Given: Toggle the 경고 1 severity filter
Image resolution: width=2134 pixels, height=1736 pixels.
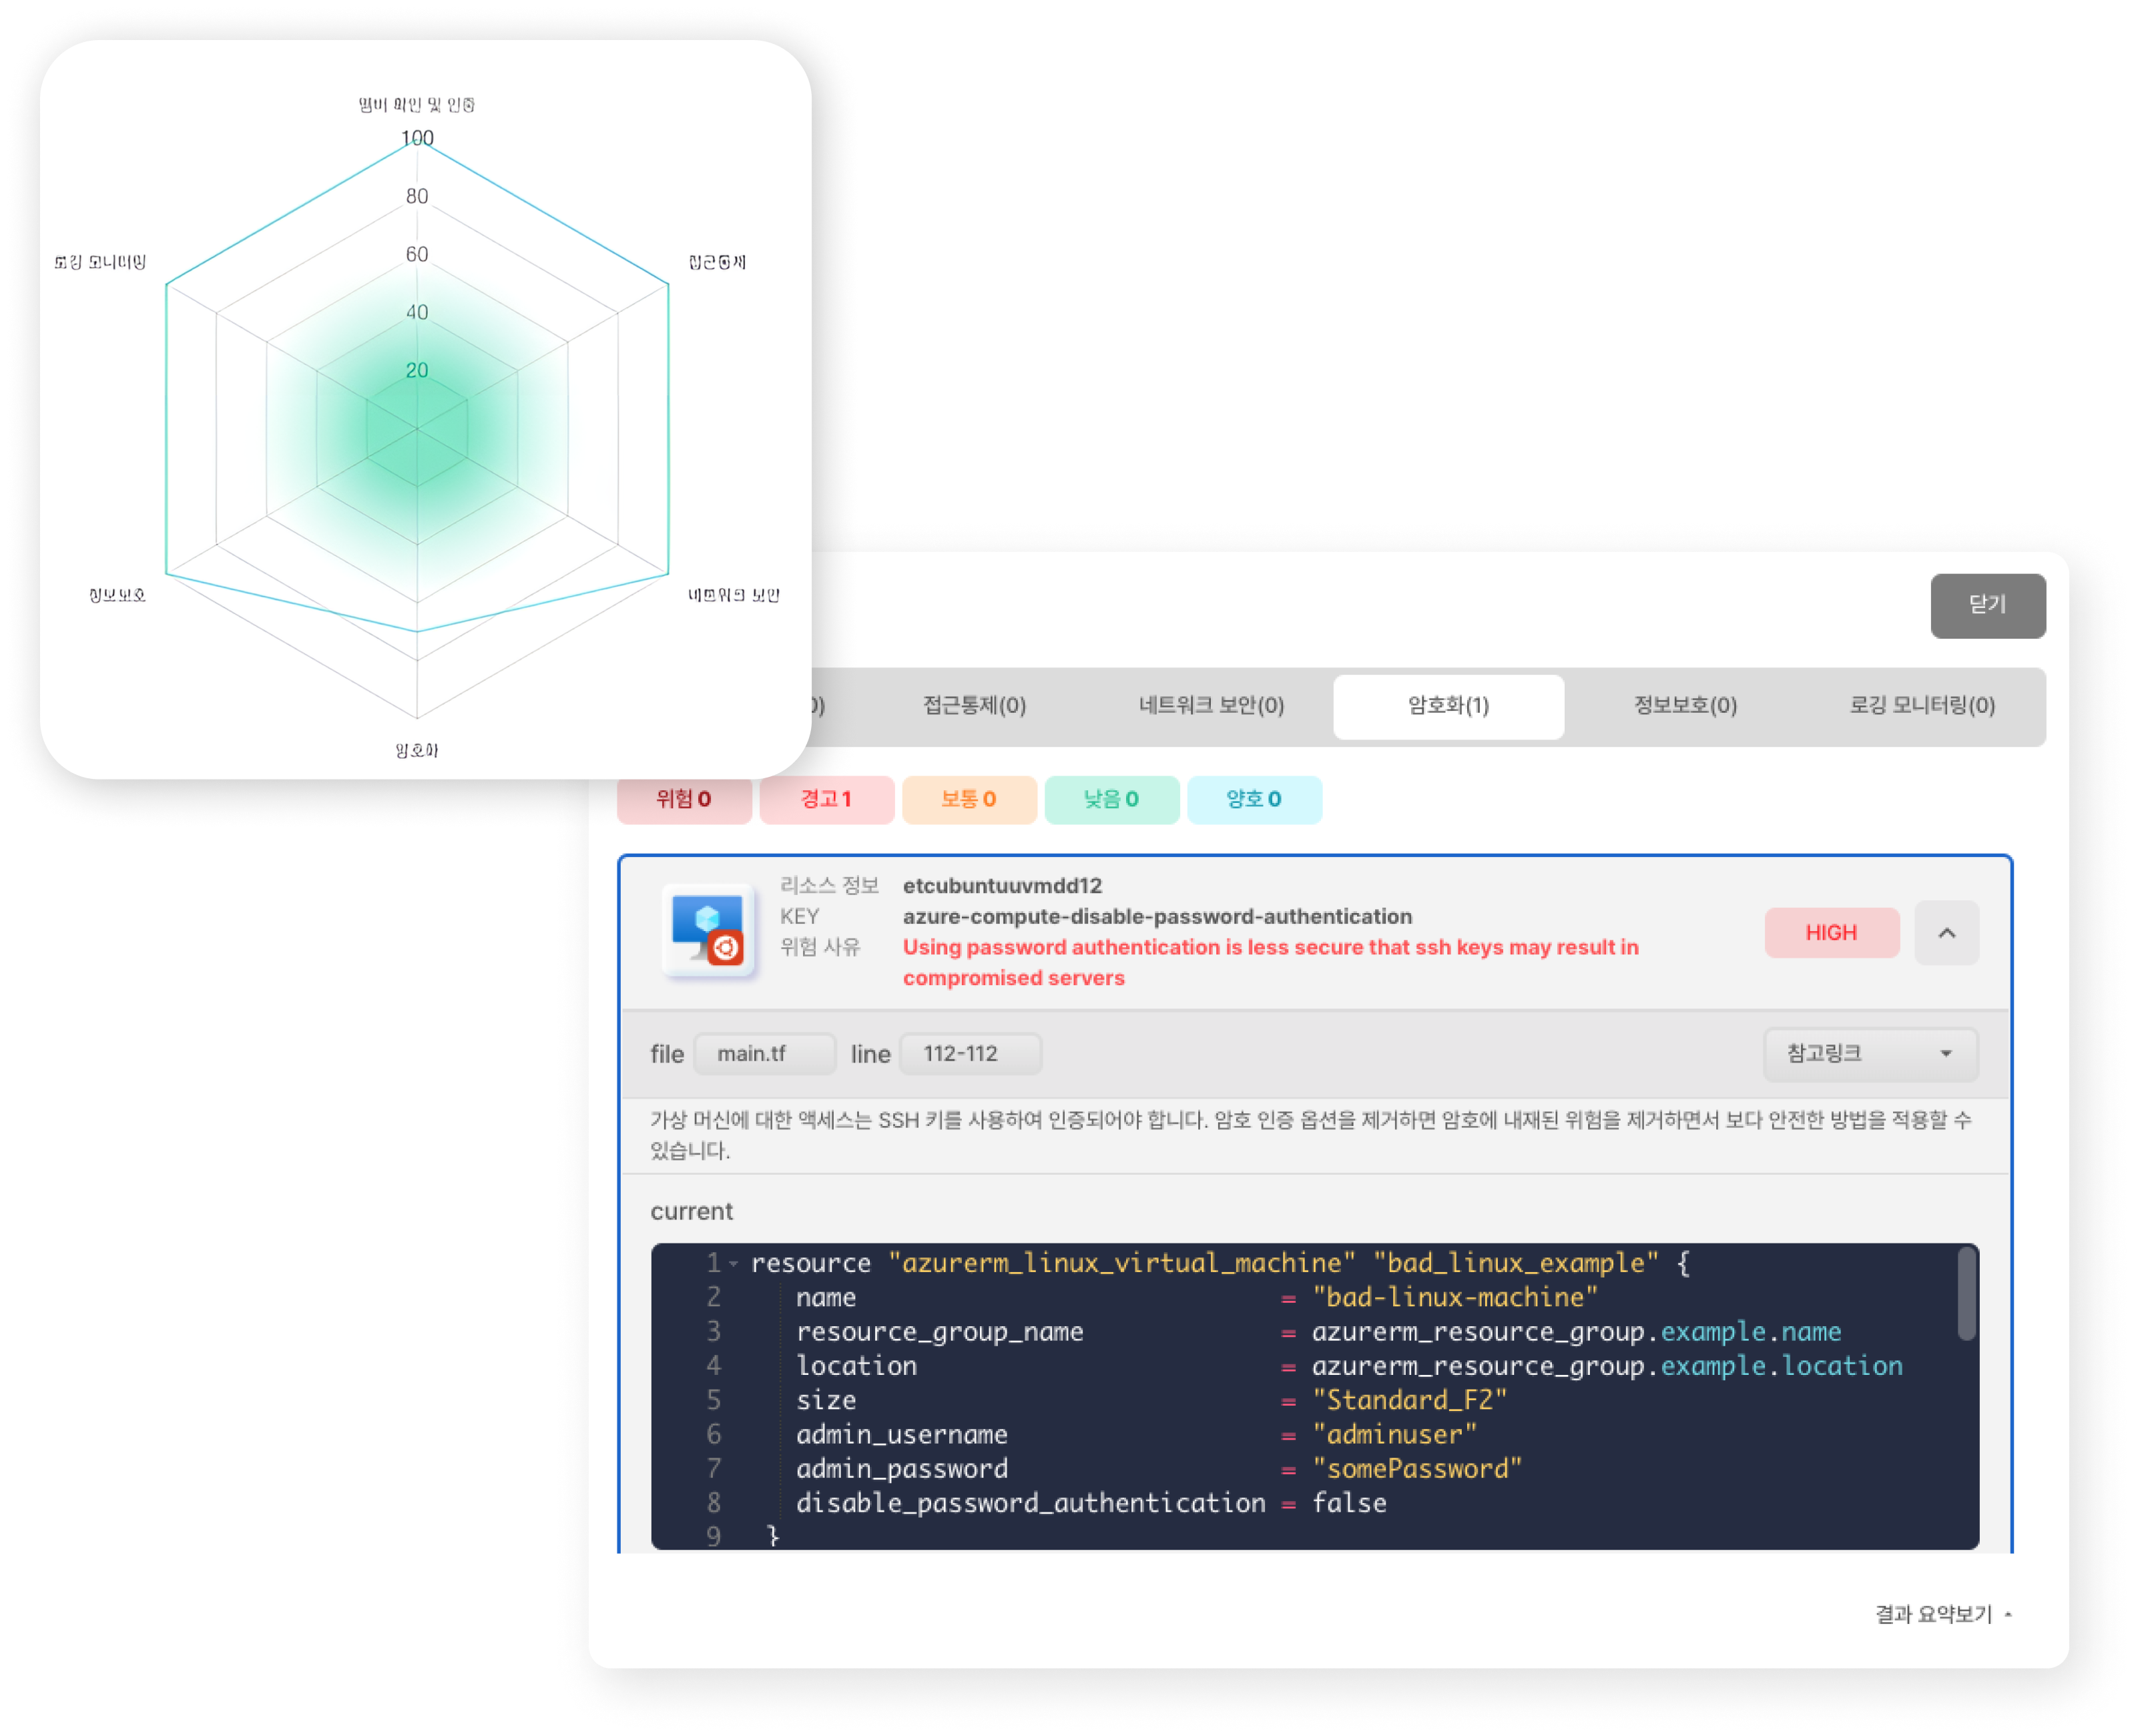Looking at the screenshot, I should [x=826, y=799].
